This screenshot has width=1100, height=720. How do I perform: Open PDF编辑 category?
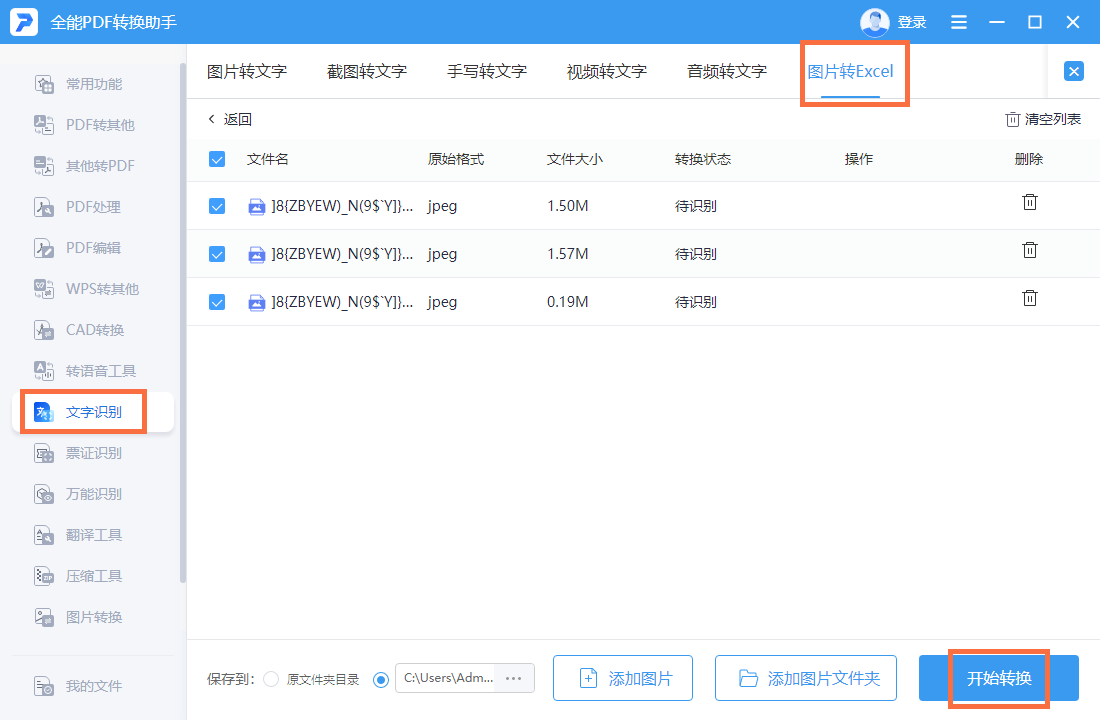[x=78, y=248]
